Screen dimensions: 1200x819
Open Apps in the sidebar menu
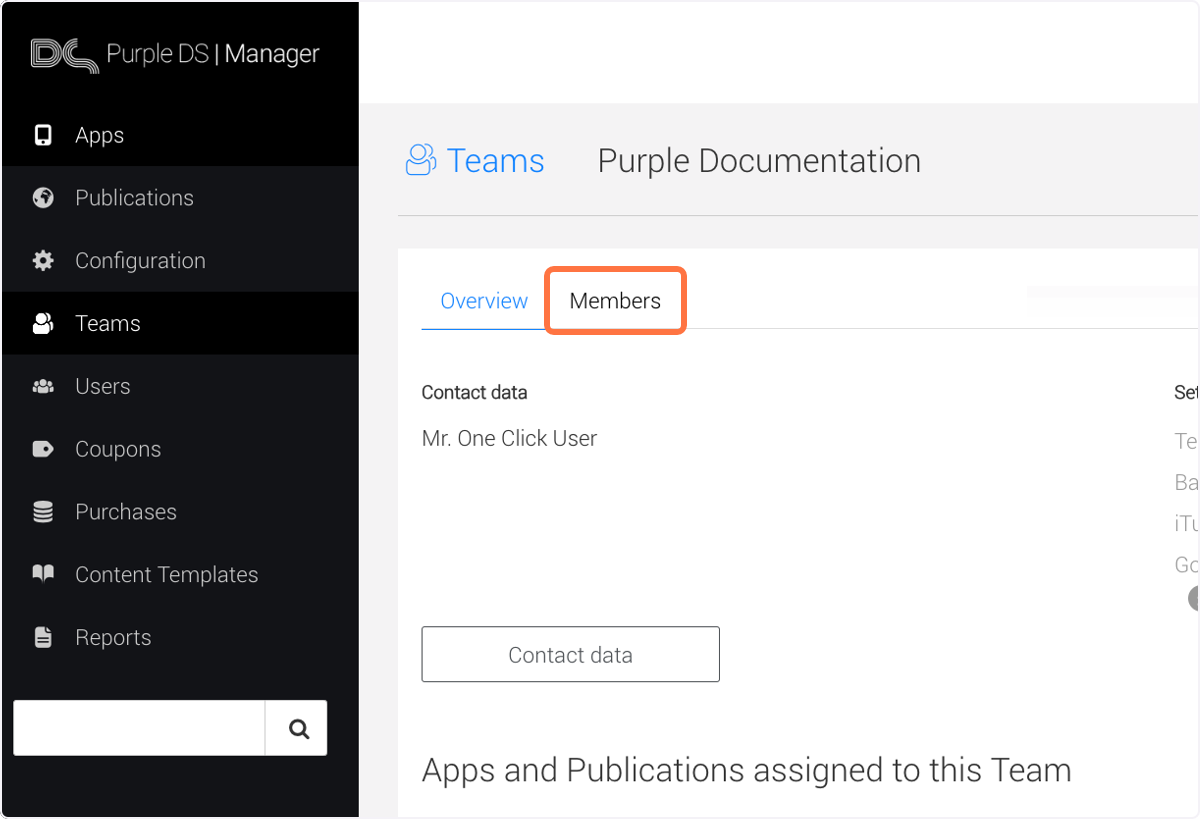(x=180, y=135)
